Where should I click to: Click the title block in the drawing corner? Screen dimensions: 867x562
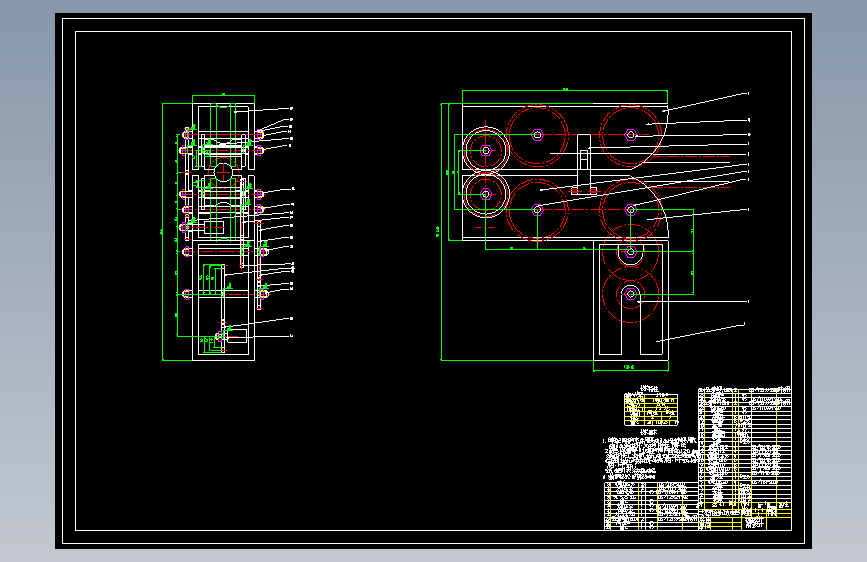click(x=746, y=516)
